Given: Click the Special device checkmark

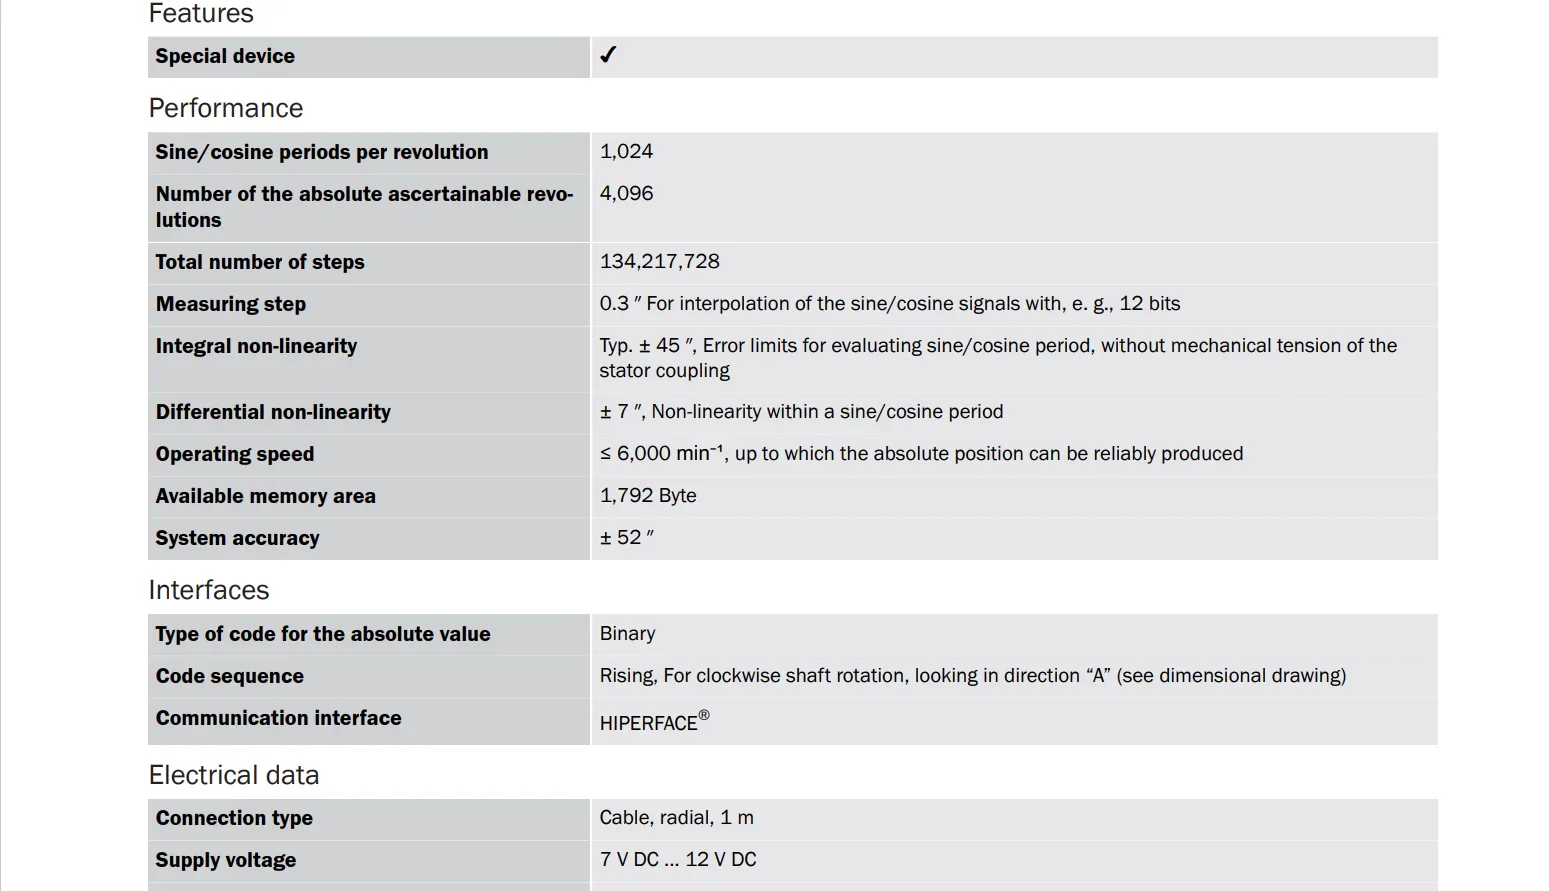Looking at the screenshot, I should 608,55.
